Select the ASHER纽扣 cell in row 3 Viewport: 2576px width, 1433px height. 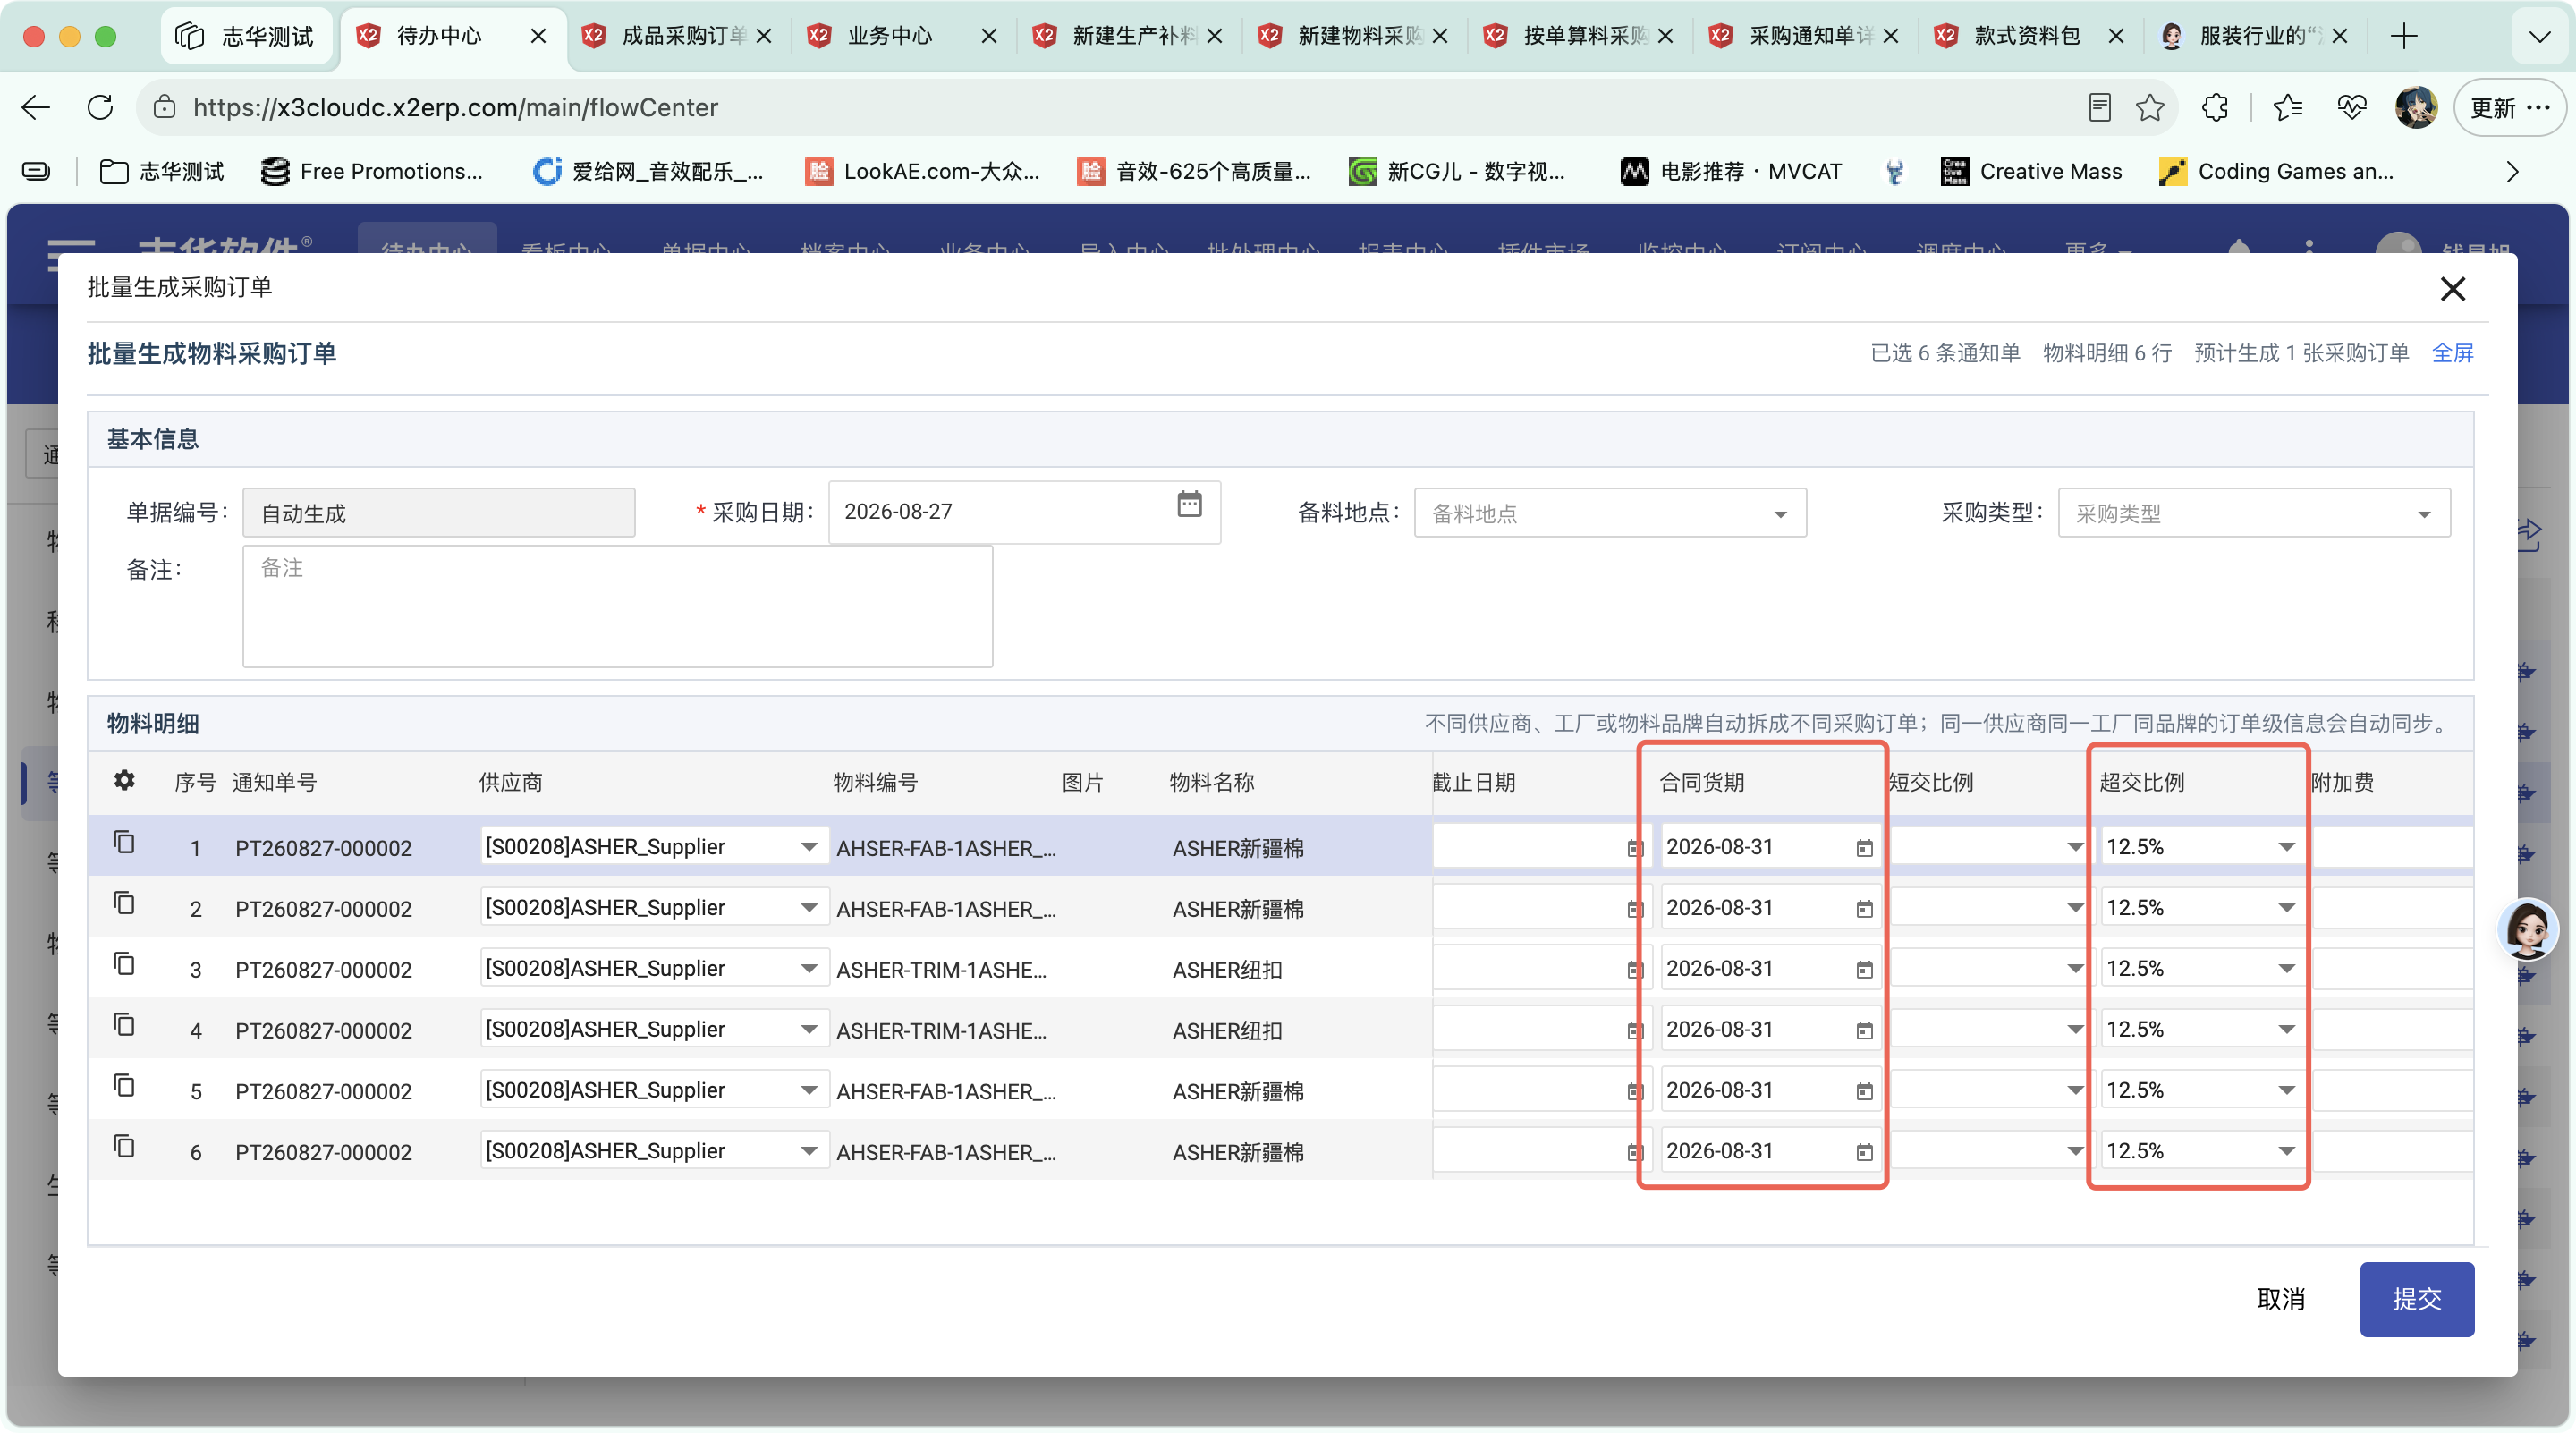coord(1227,970)
